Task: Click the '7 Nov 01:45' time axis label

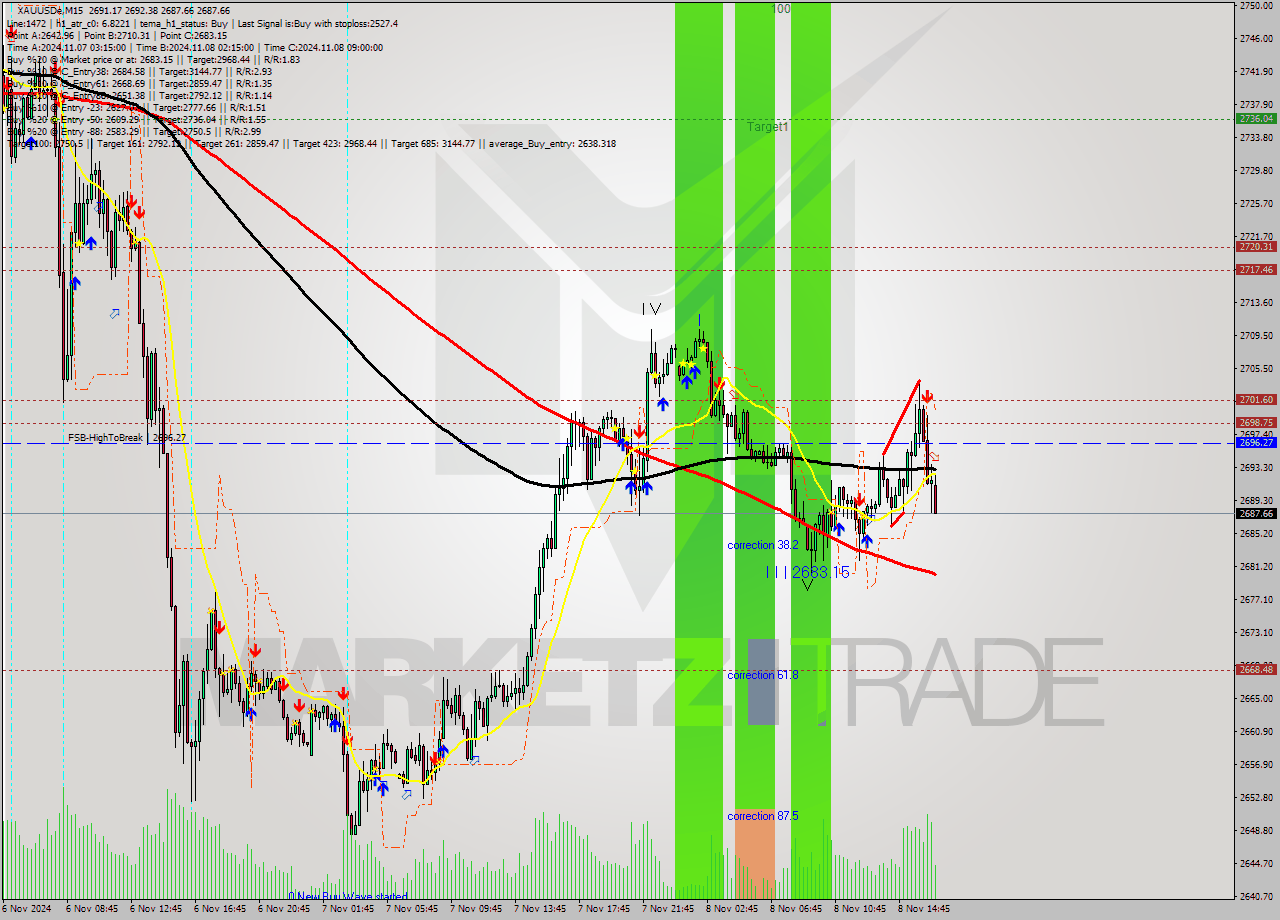Action: click(347, 909)
